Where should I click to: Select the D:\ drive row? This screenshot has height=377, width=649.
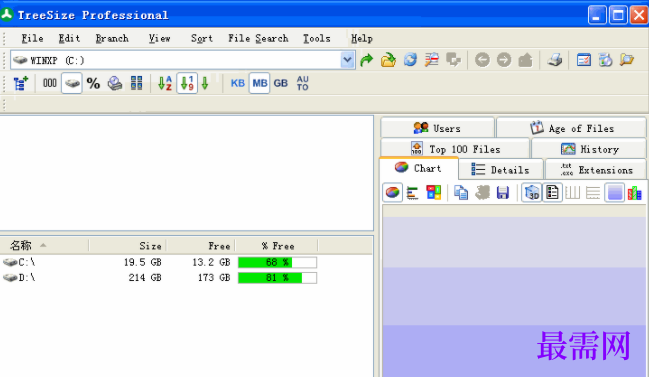coord(186,278)
